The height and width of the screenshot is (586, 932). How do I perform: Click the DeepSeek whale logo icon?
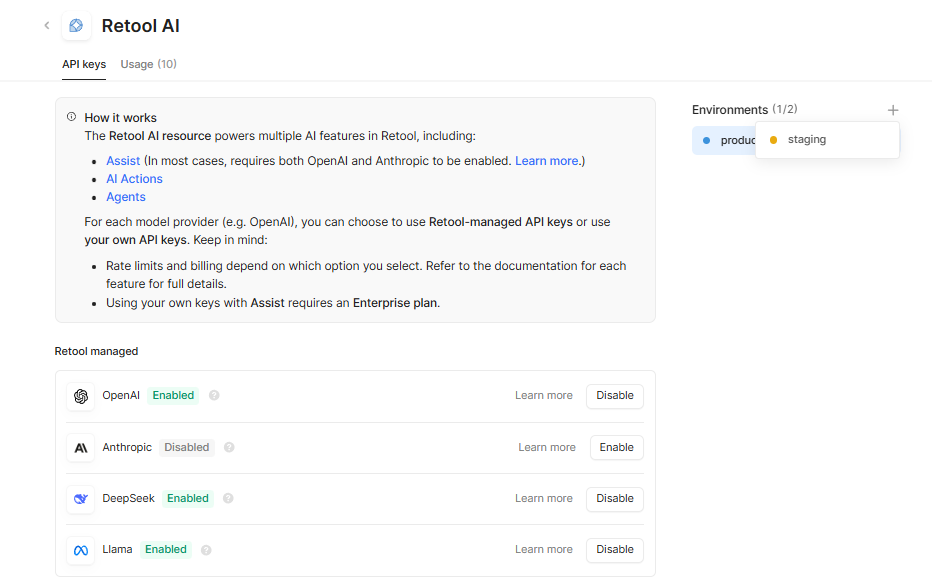(x=81, y=499)
